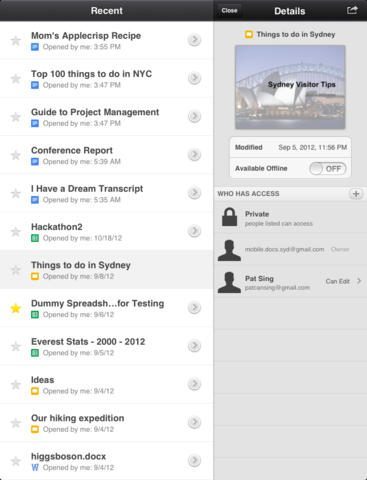Expand details for Everest Stats 2000 - 2012

[194, 346]
